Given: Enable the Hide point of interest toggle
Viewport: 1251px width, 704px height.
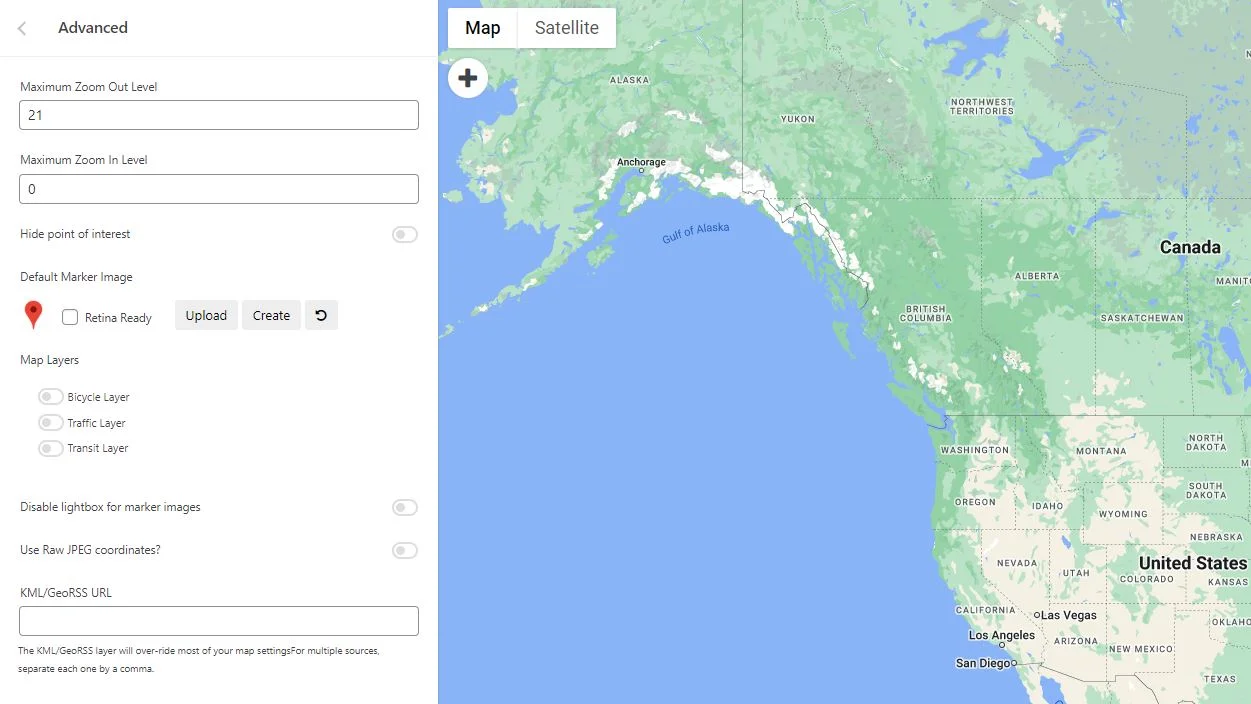Looking at the screenshot, I should click(404, 234).
